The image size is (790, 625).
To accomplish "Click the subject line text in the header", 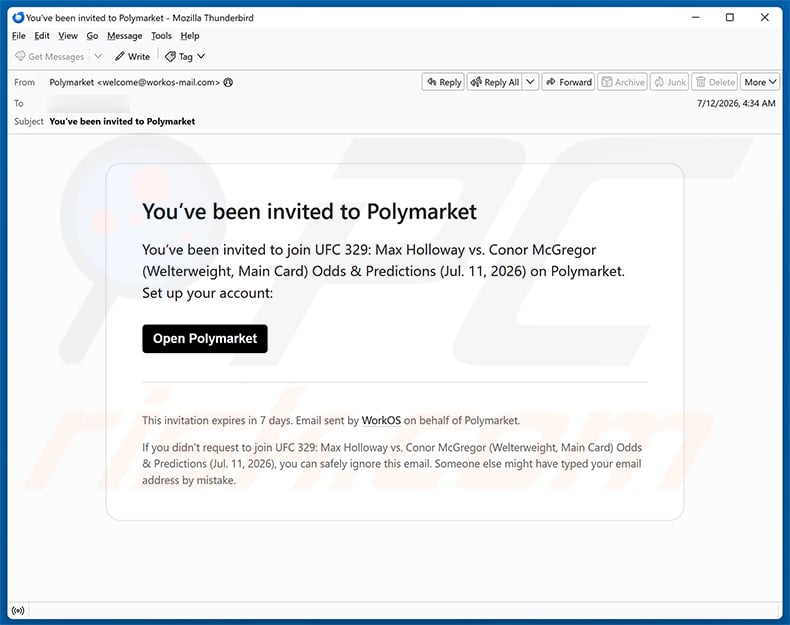I will pyautogui.click(x=122, y=121).
